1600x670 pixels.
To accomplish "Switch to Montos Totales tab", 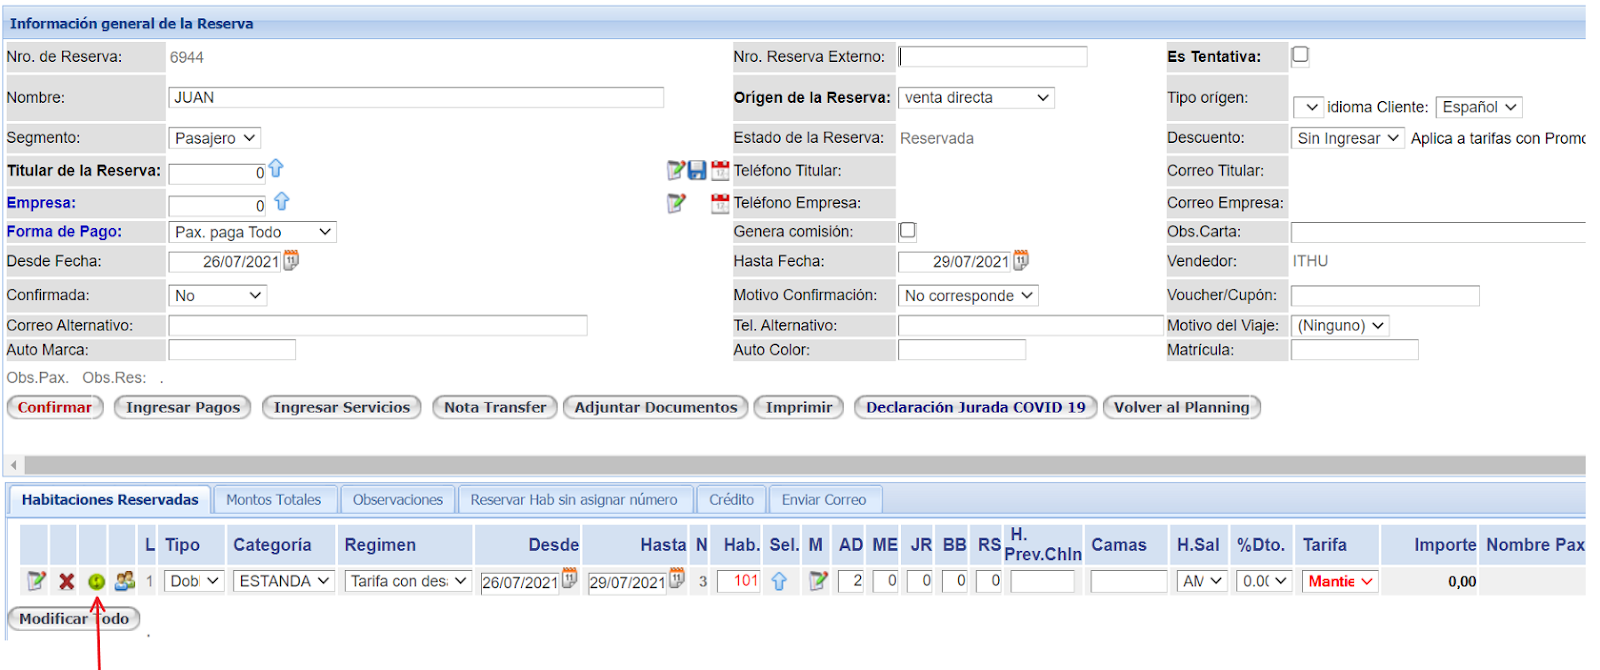I will click(274, 500).
